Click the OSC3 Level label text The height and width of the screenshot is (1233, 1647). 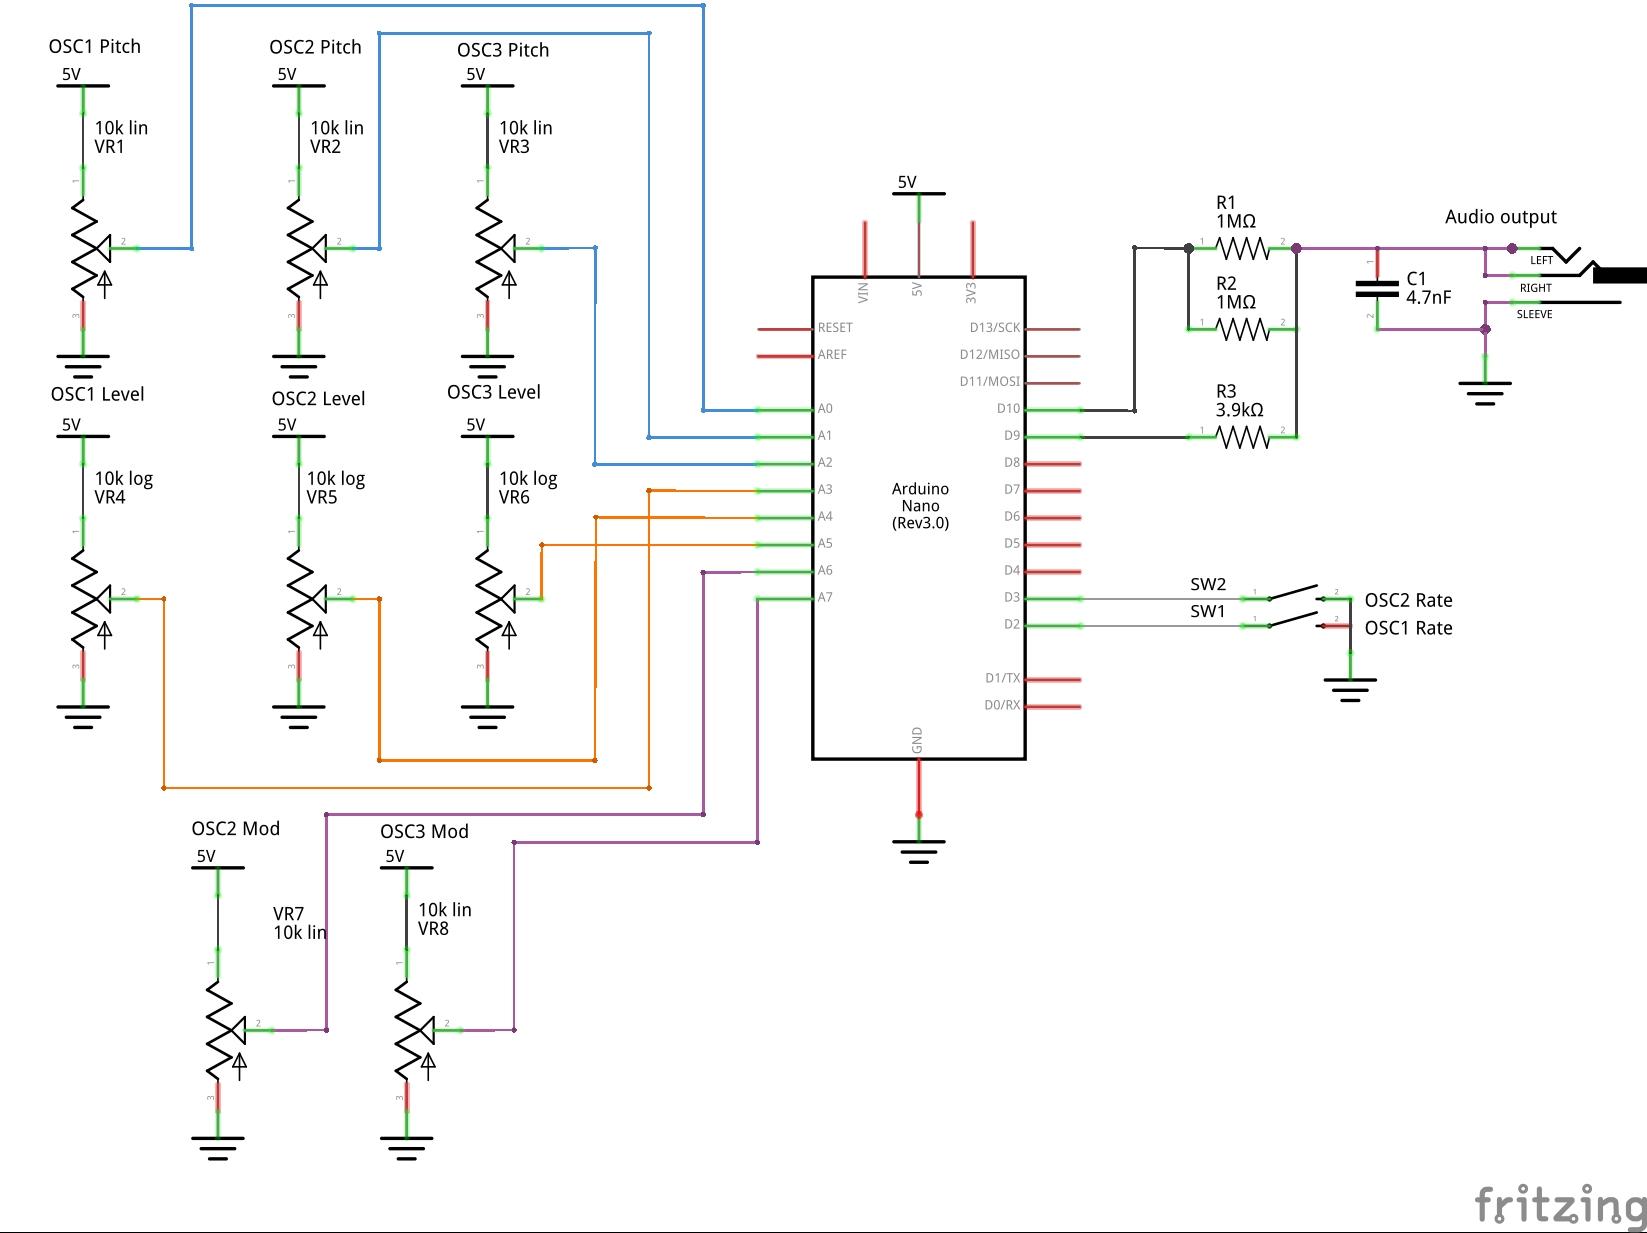tap(493, 391)
